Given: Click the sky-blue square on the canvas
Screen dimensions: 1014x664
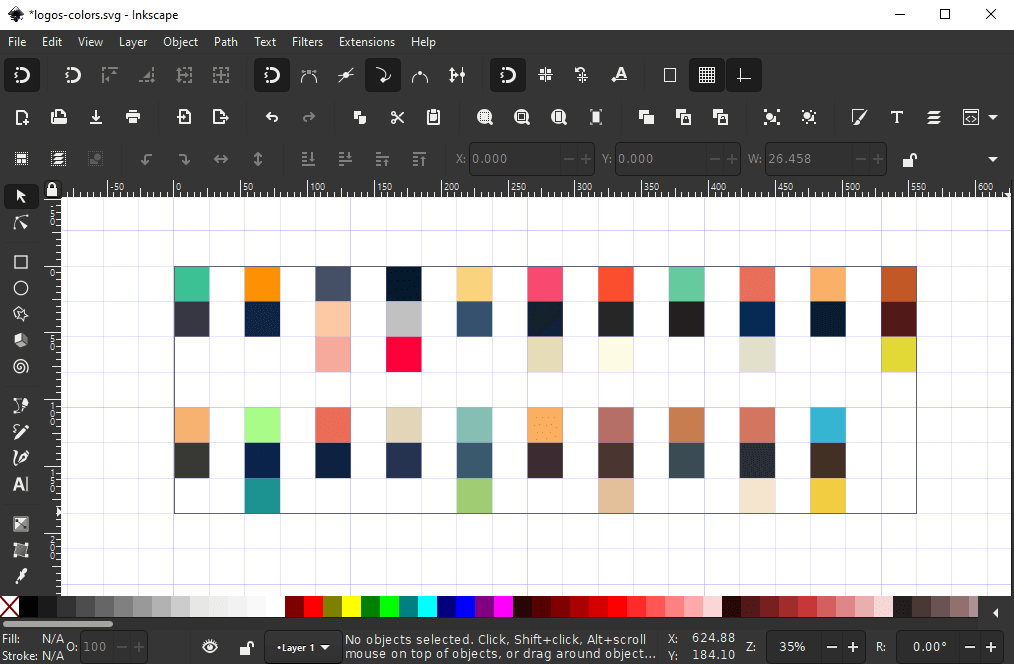Looking at the screenshot, I should pos(828,425).
